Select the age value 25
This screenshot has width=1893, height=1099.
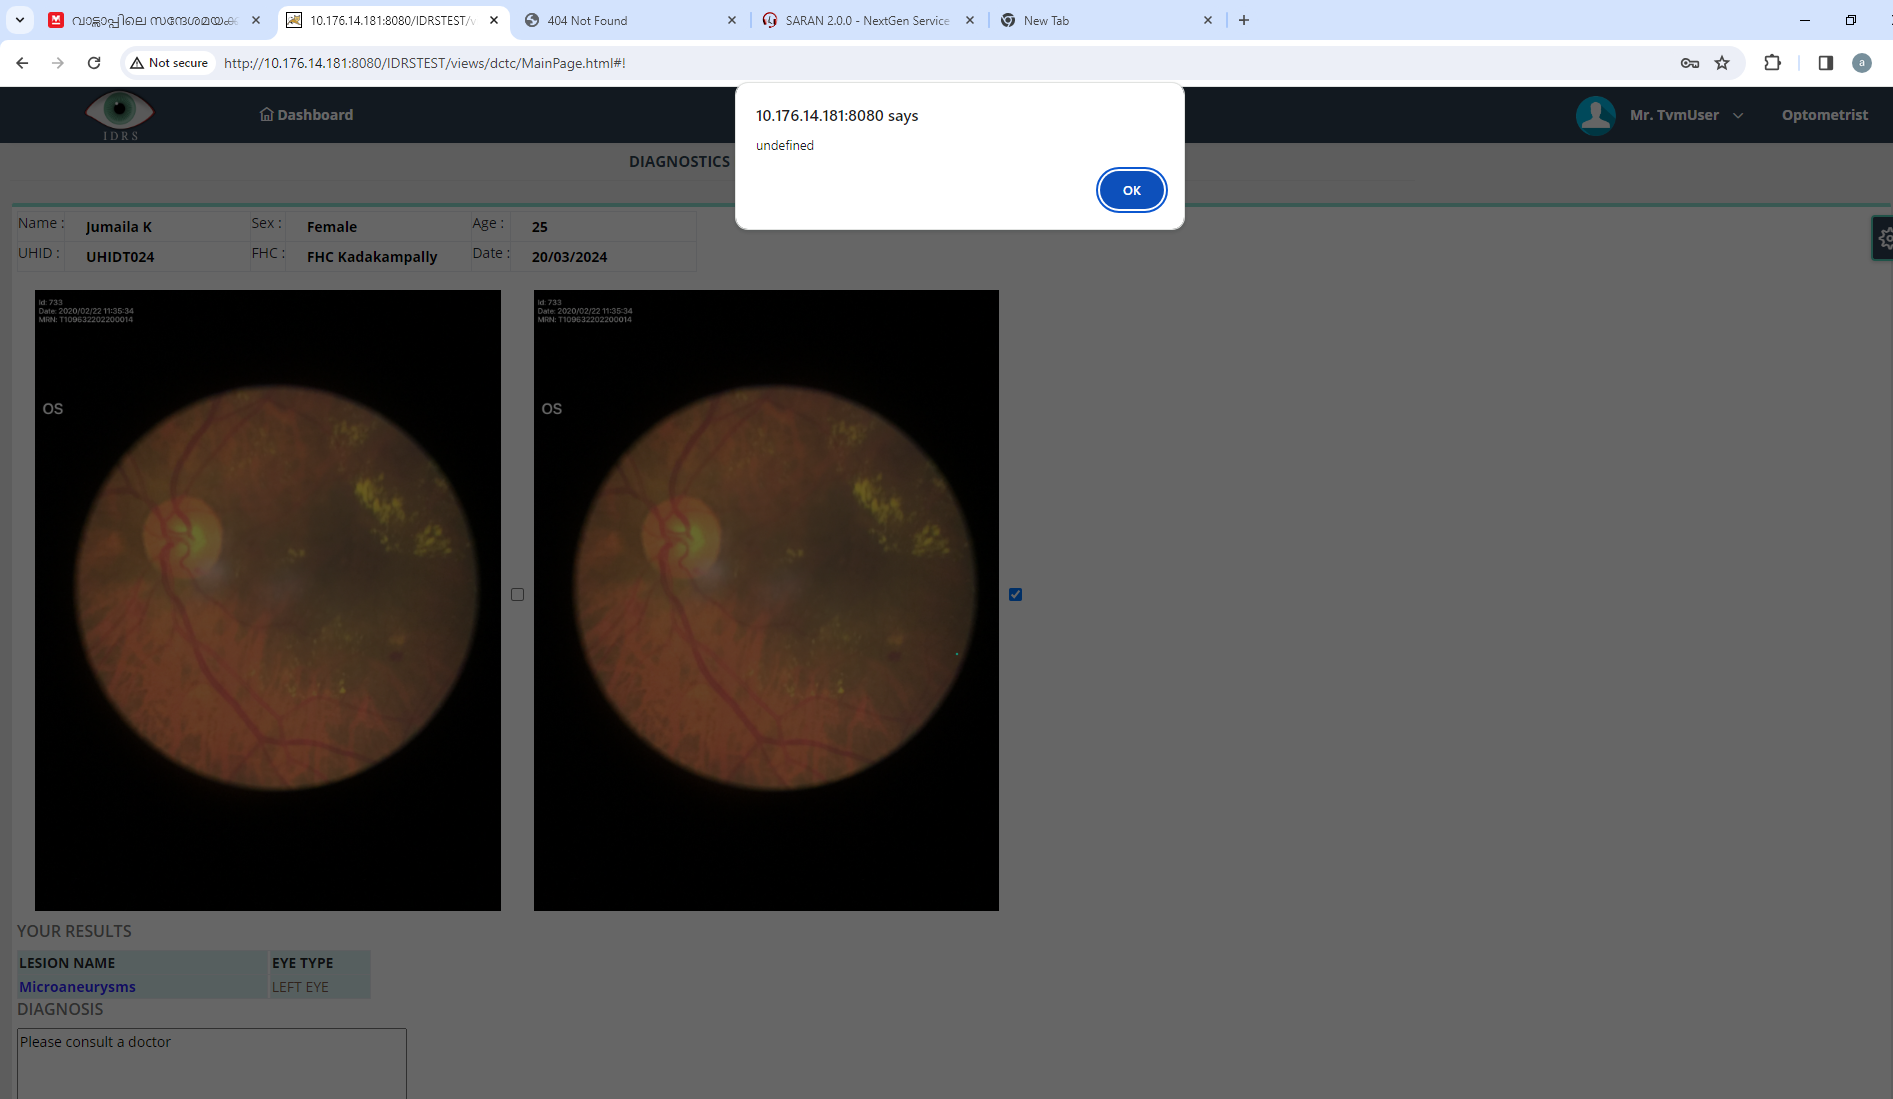coord(540,227)
